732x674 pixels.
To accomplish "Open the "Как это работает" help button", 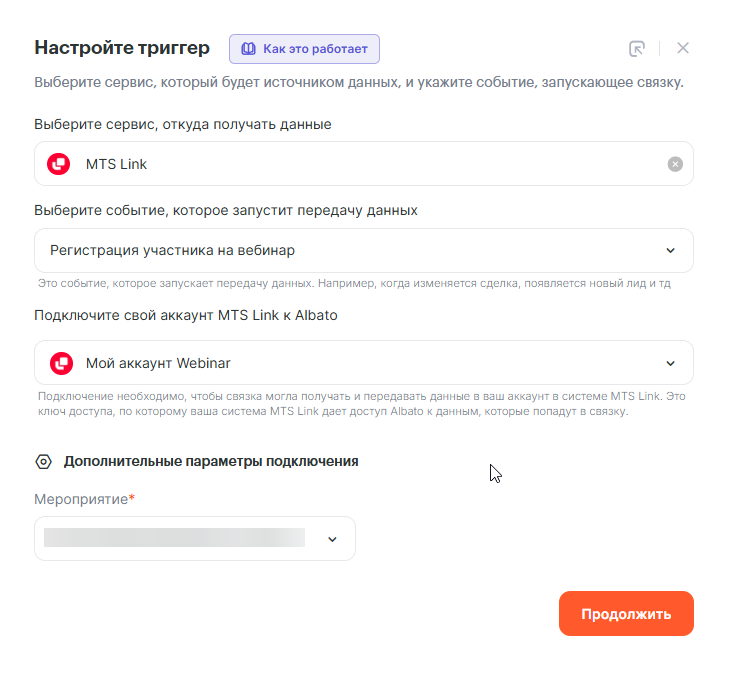I will coord(304,48).
